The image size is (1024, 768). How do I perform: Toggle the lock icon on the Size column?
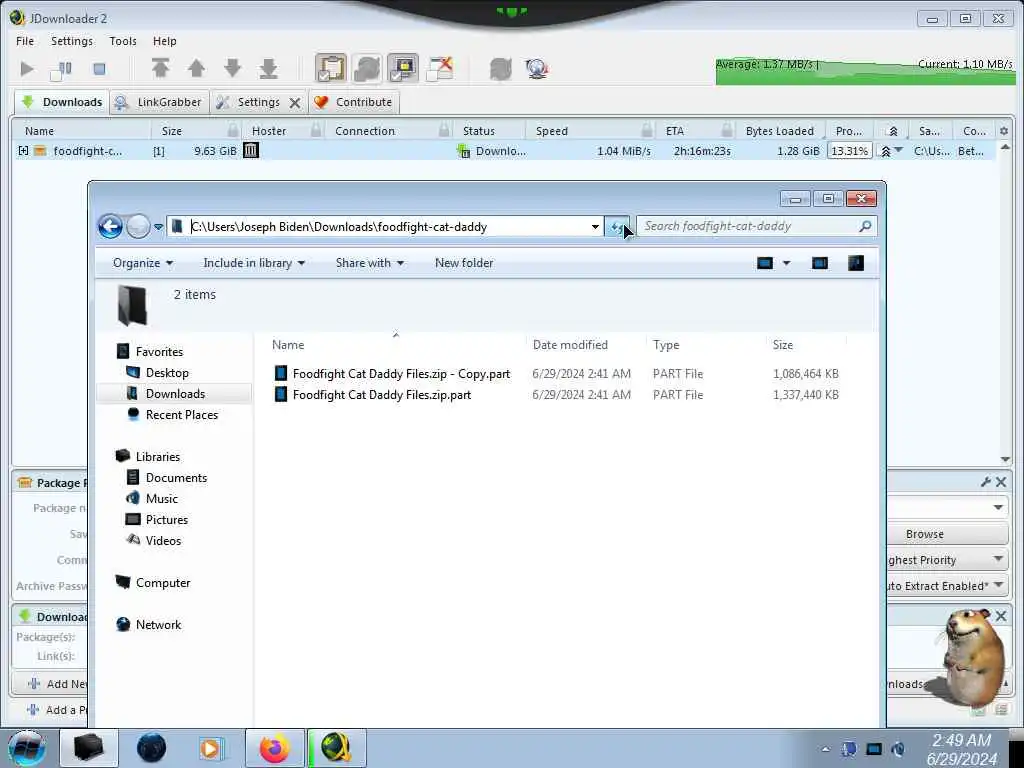pos(233,129)
